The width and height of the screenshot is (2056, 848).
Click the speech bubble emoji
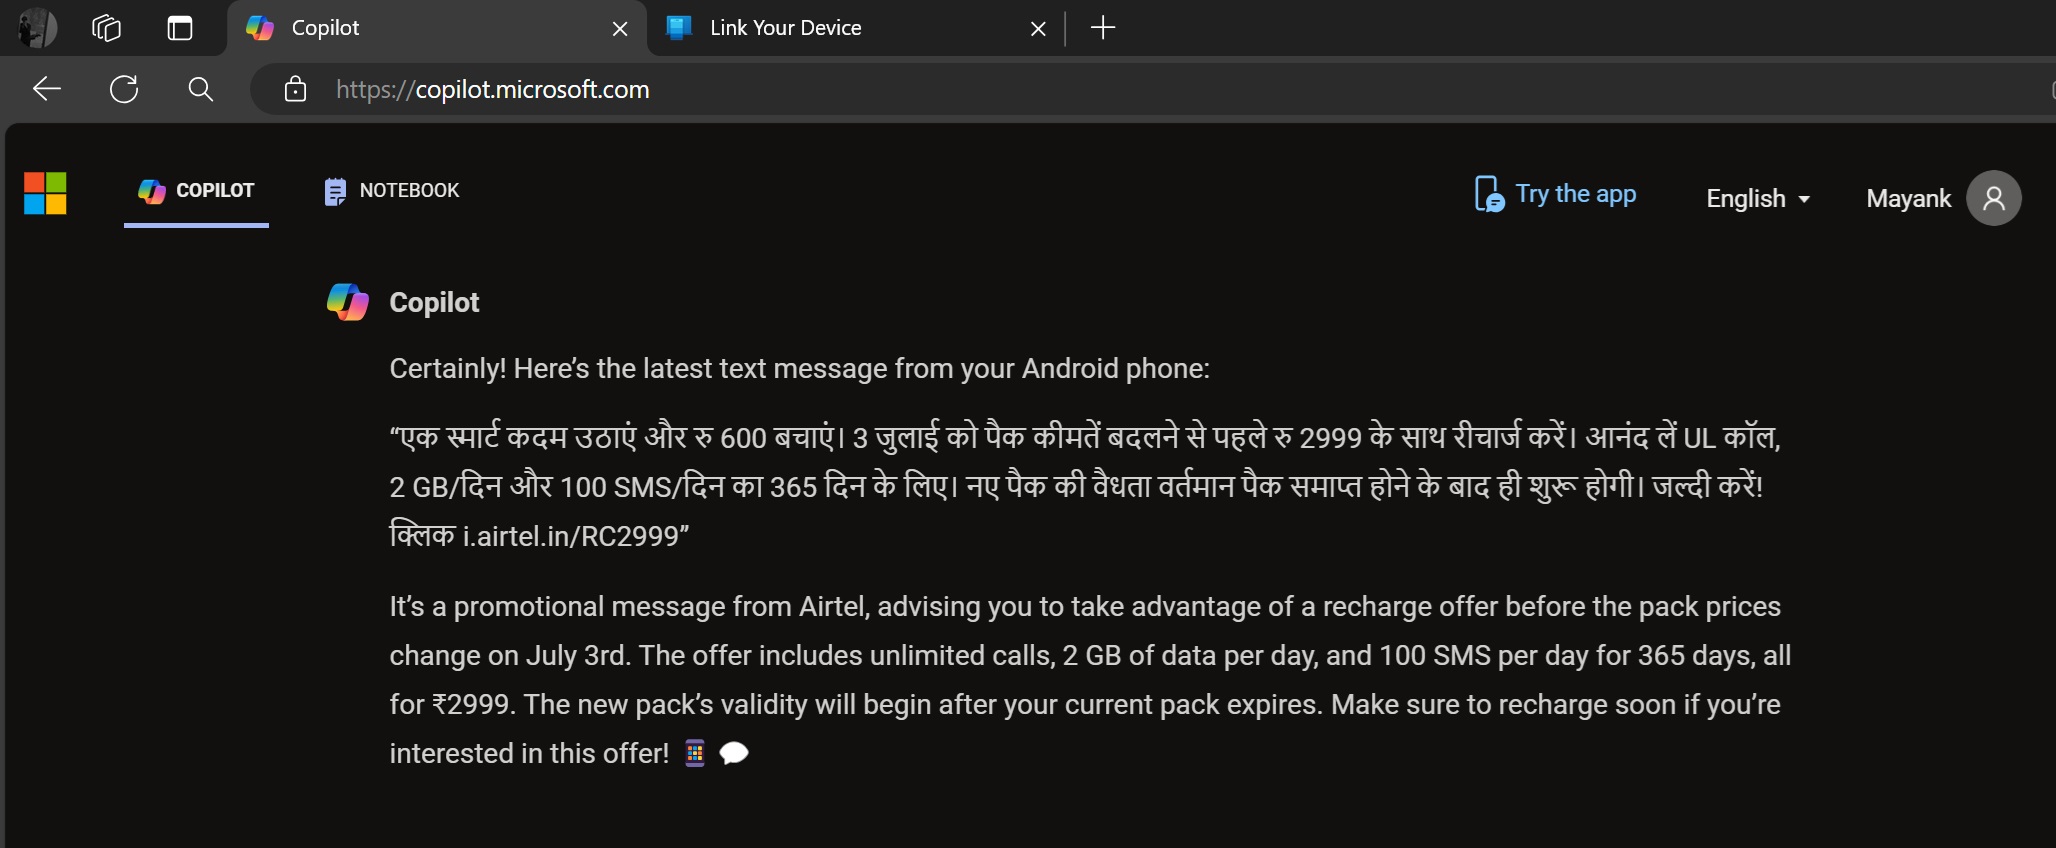click(734, 753)
